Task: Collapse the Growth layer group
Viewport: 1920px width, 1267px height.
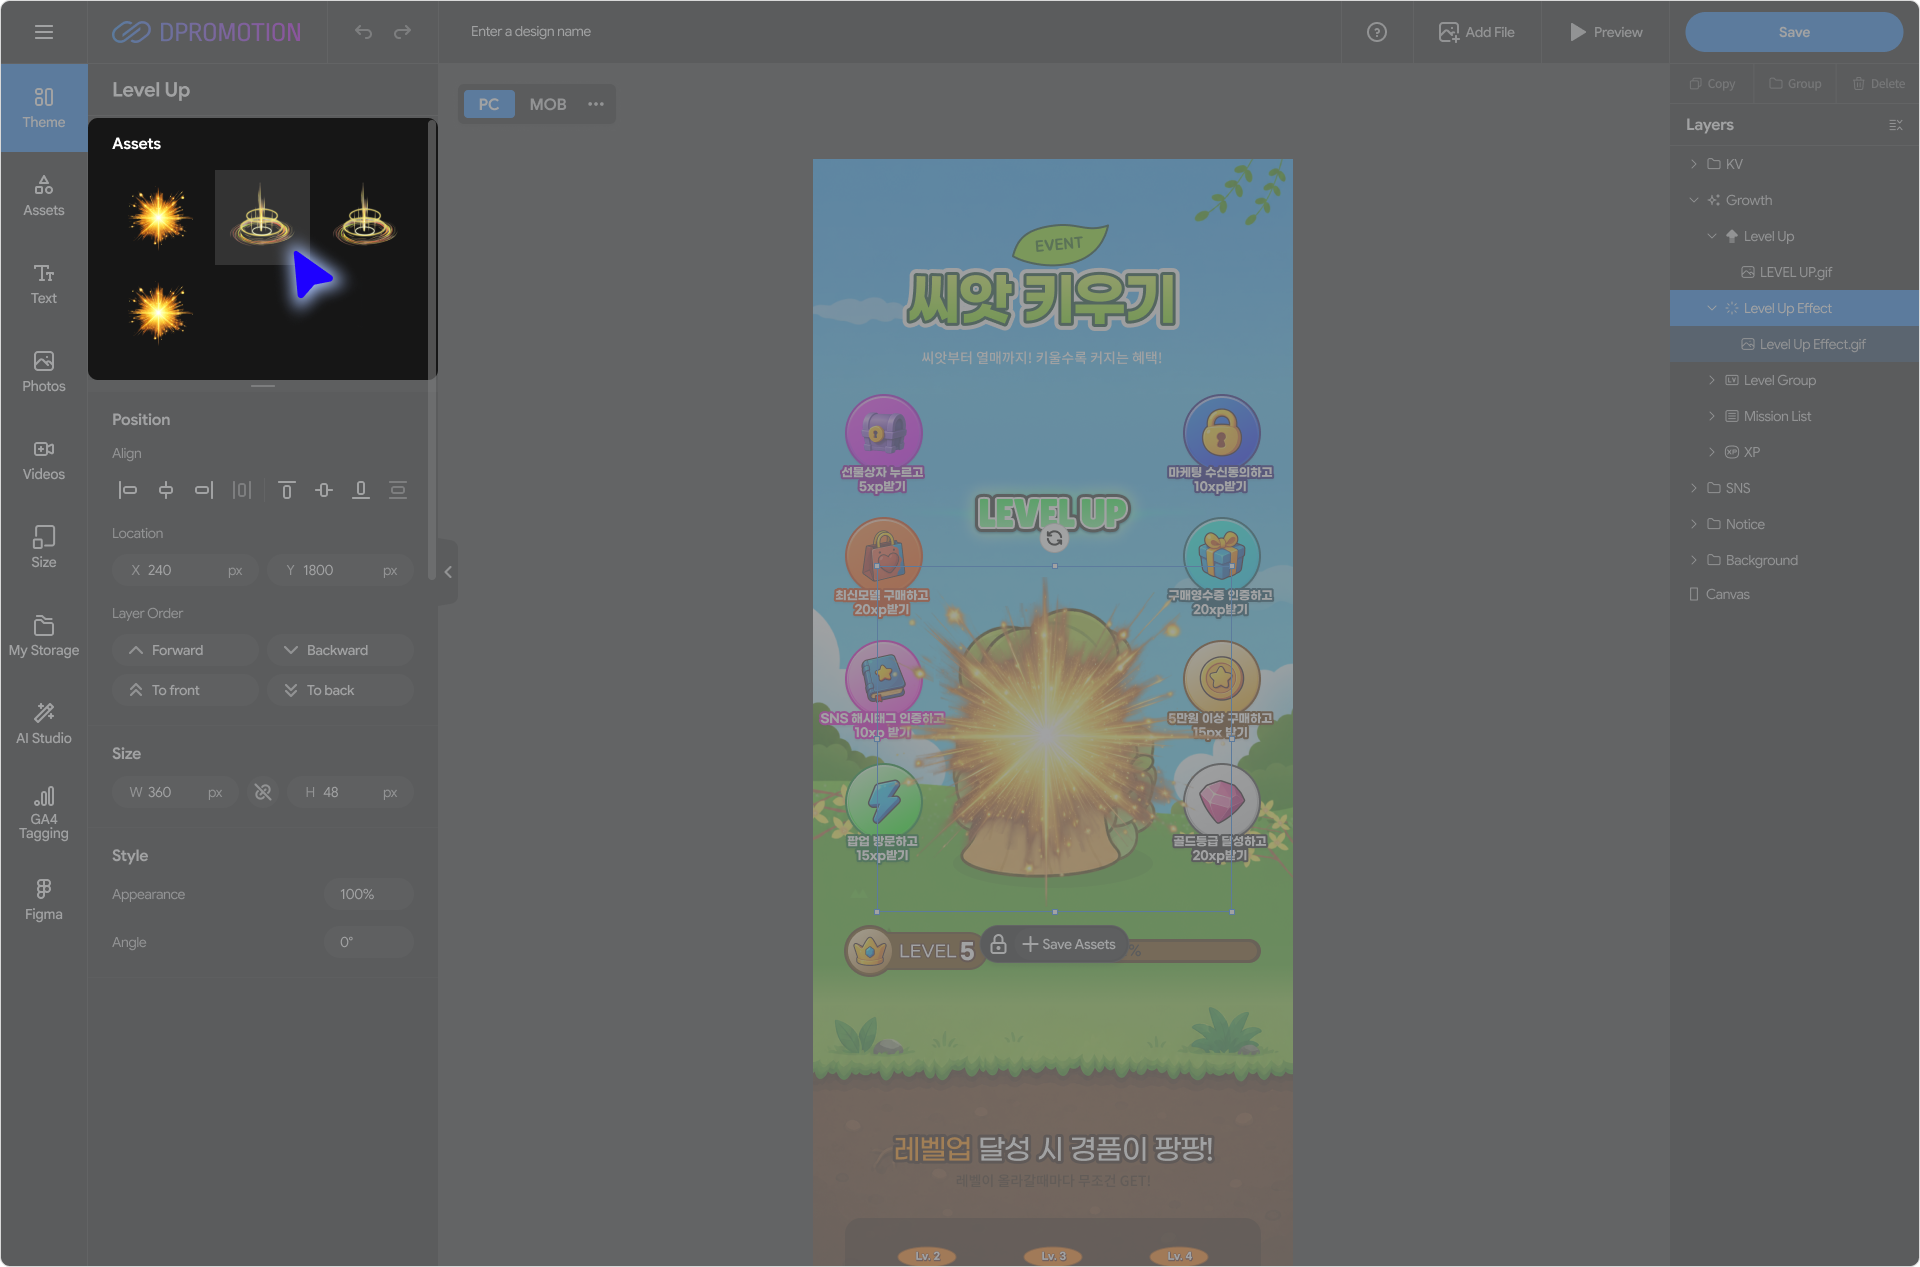Action: pos(1694,200)
